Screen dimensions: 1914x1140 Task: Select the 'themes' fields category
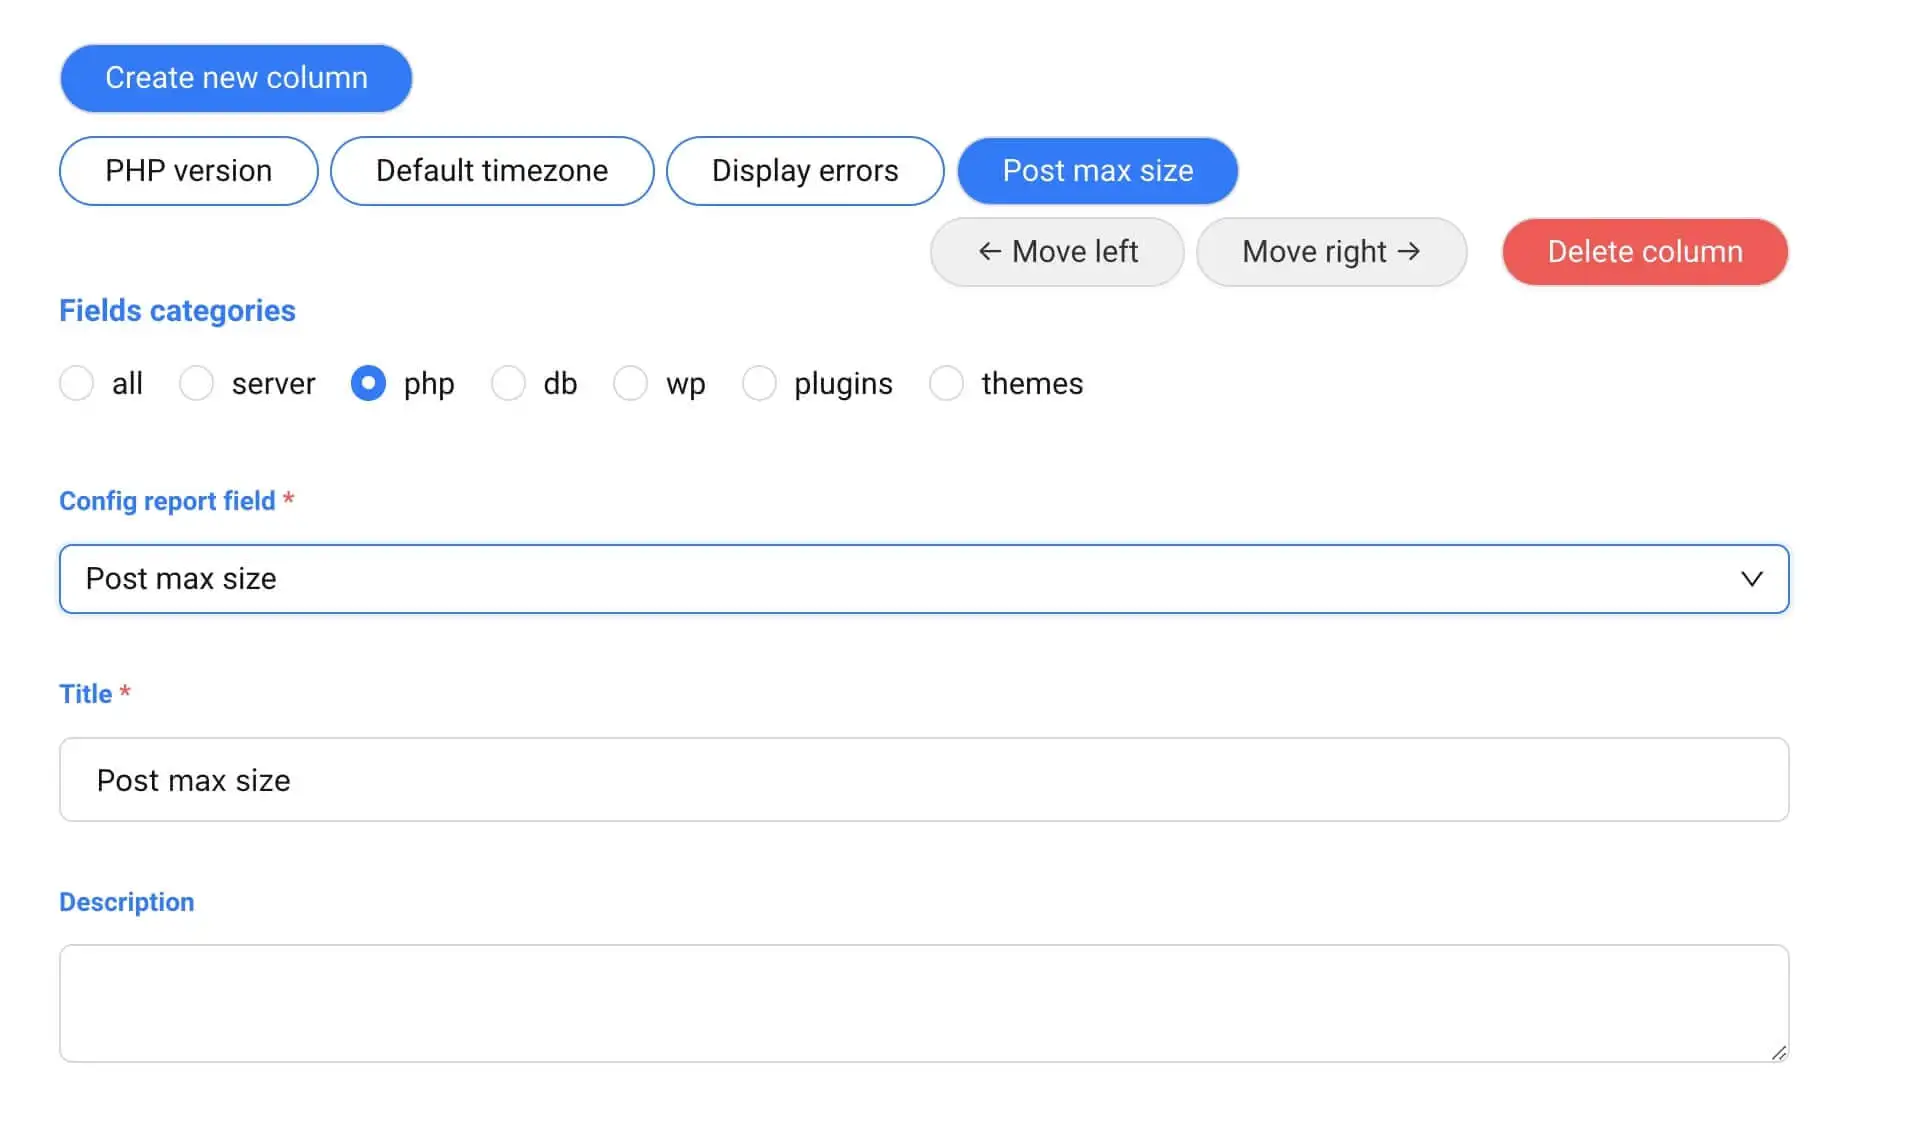pyautogui.click(x=946, y=383)
